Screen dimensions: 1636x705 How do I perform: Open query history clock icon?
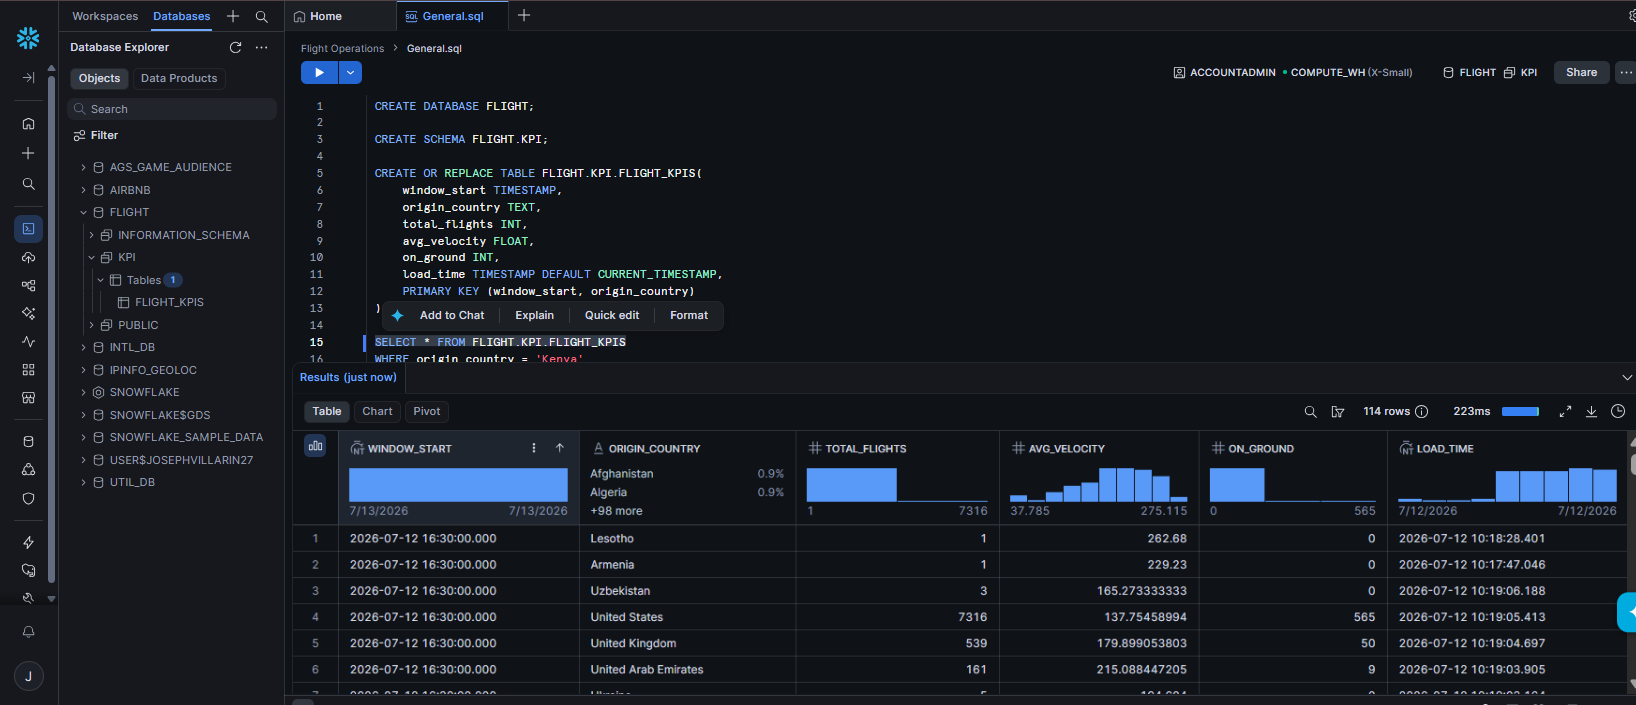coord(1618,411)
